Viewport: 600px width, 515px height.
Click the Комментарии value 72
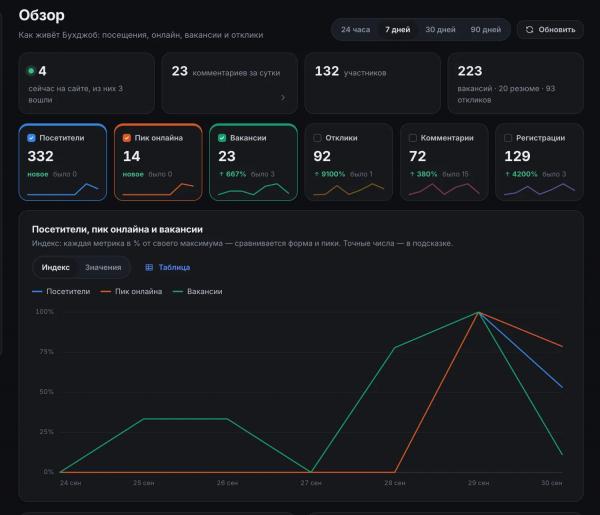point(417,156)
